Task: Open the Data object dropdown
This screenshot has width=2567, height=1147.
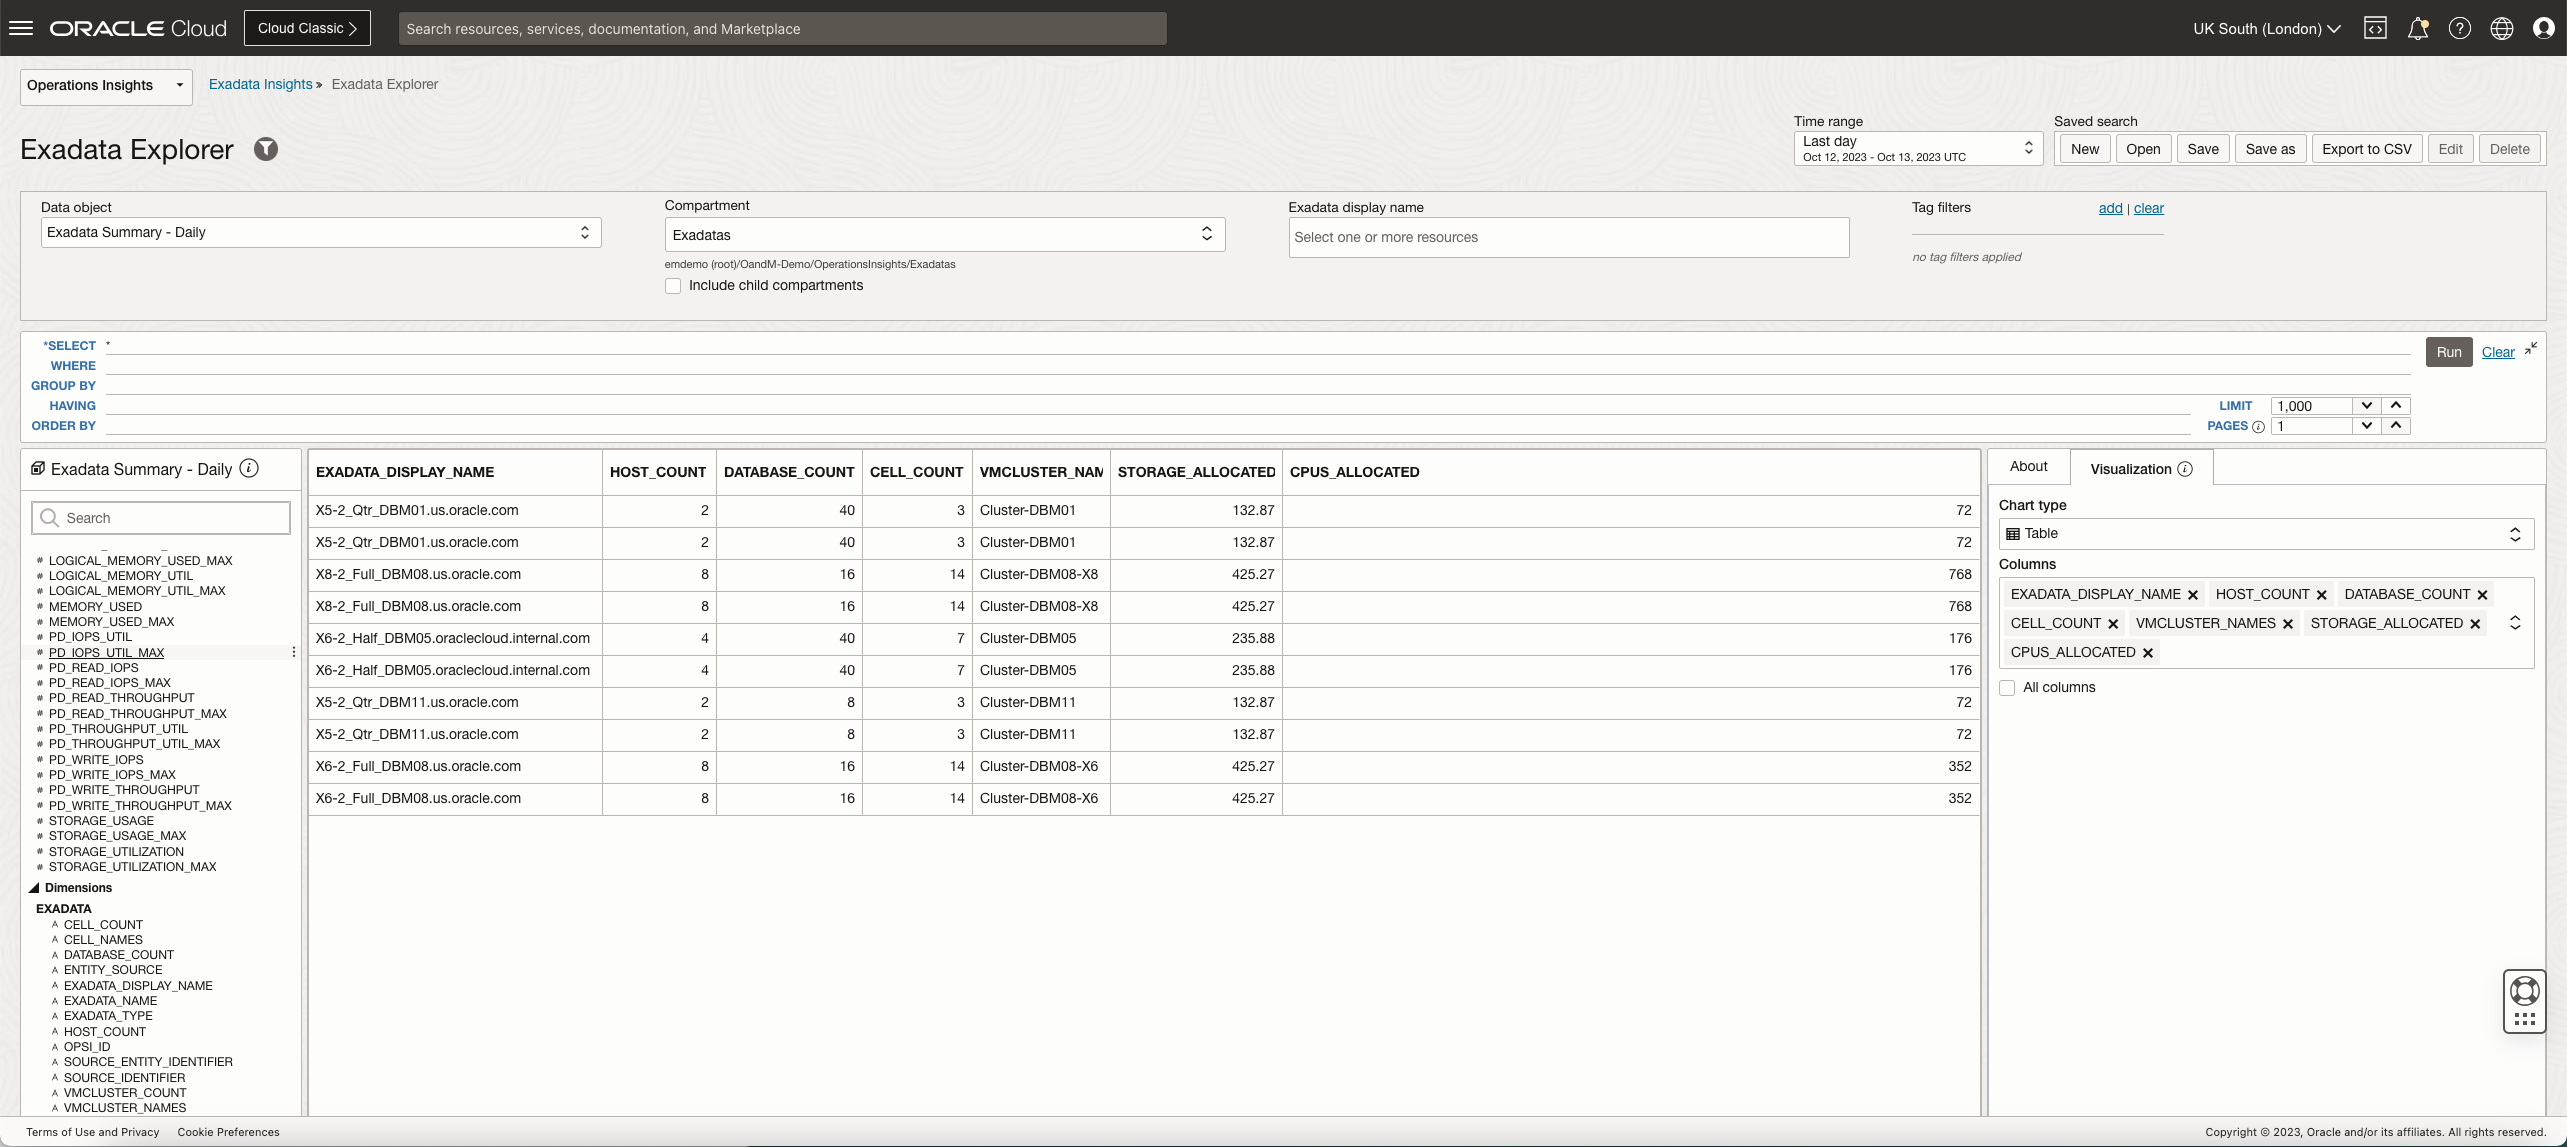Action: (320, 232)
